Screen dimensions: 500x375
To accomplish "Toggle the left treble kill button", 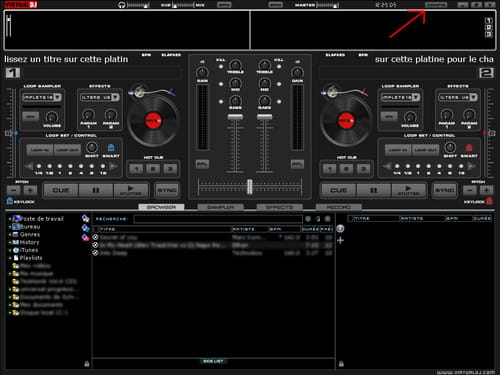I will click(x=221, y=67).
